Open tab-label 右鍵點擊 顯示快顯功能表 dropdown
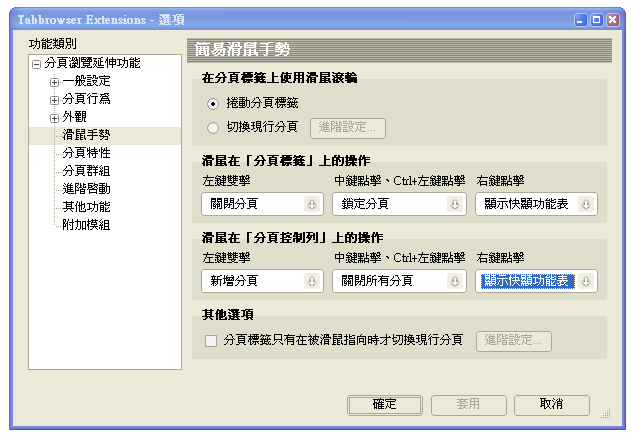This screenshot has height=437, width=634. 536,204
